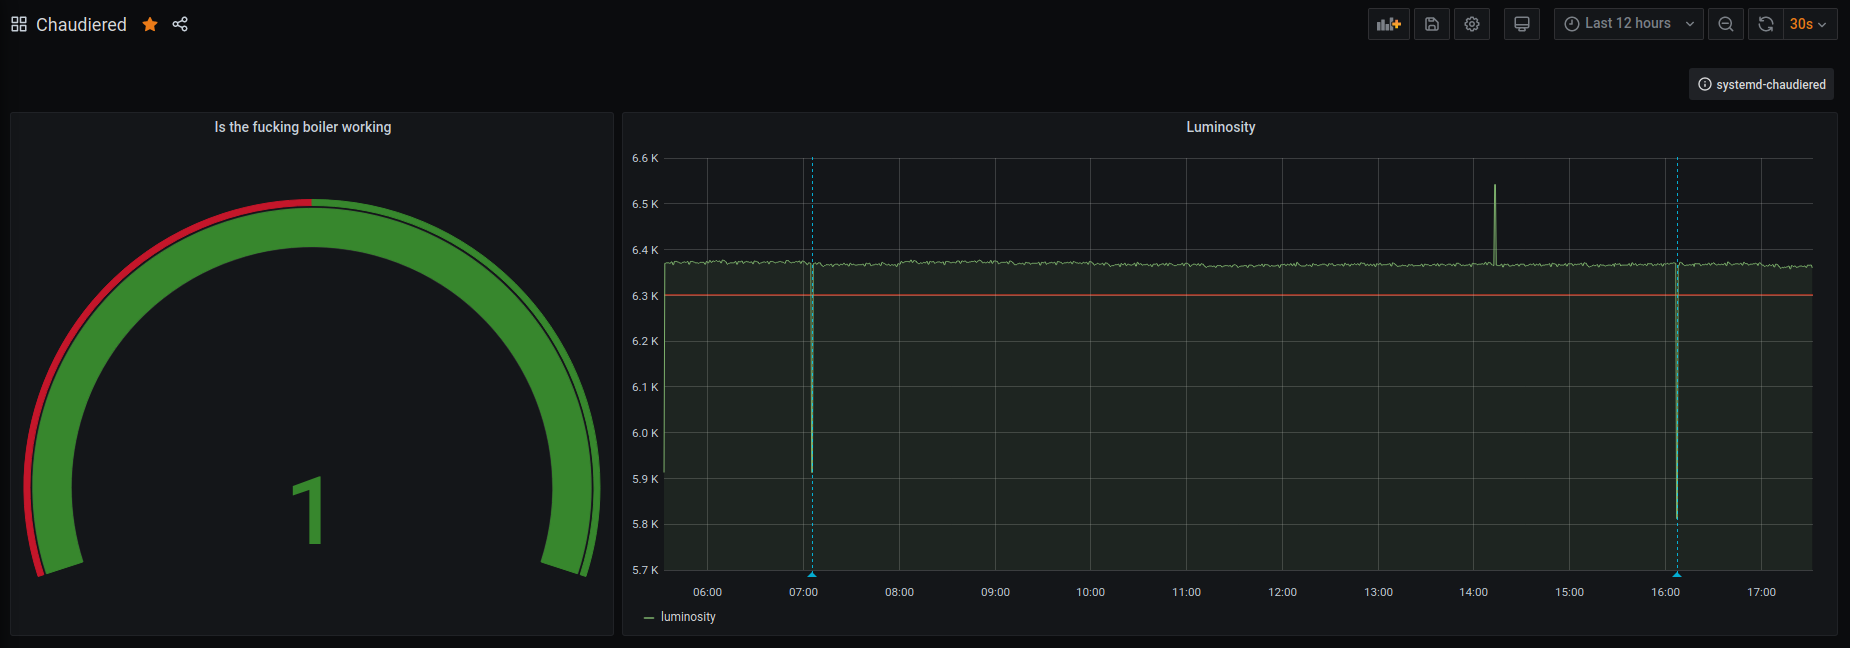Open the boiler working panel title menu
Image resolution: width=1850 pixels, height=648 pixels.
click(x=302, y=127)
